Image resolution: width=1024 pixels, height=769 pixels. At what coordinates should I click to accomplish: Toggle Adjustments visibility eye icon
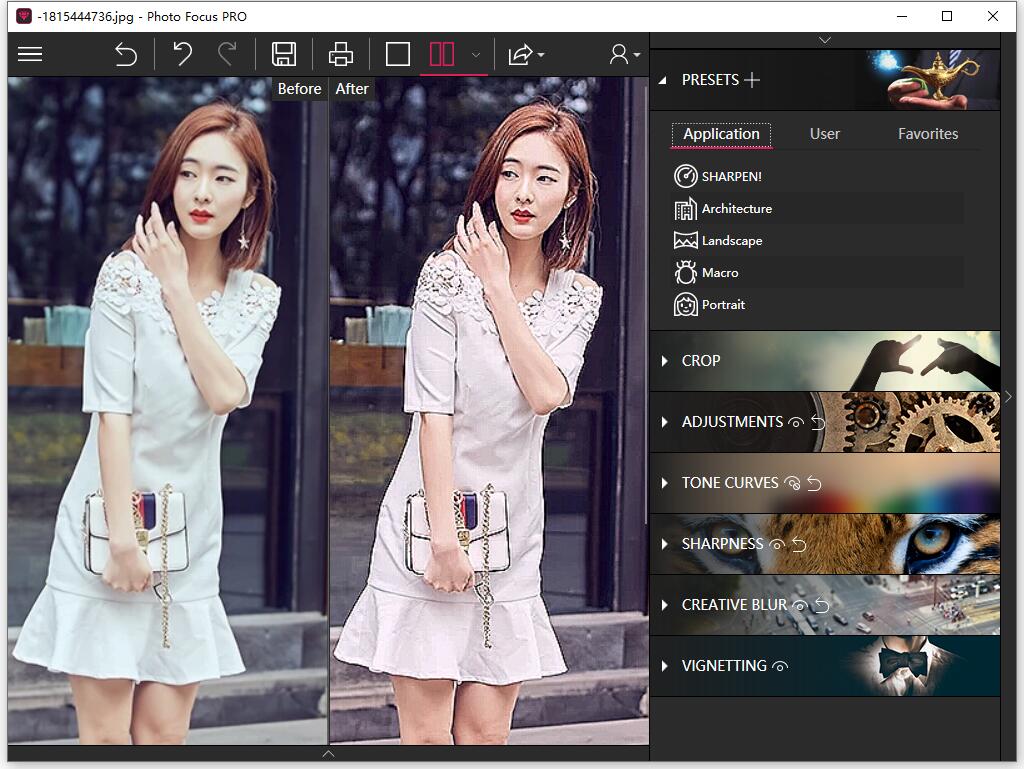coord(796,423)
